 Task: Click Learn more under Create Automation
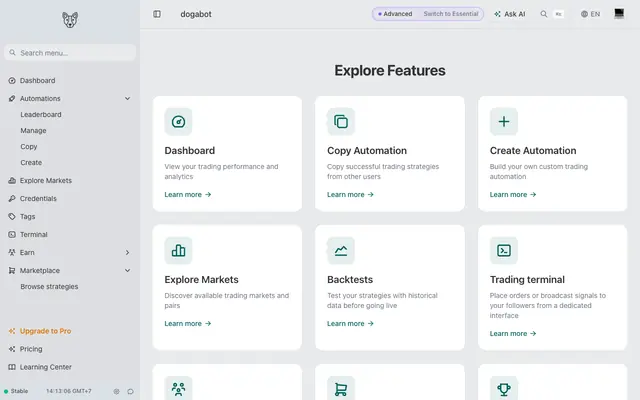point(513,195)
